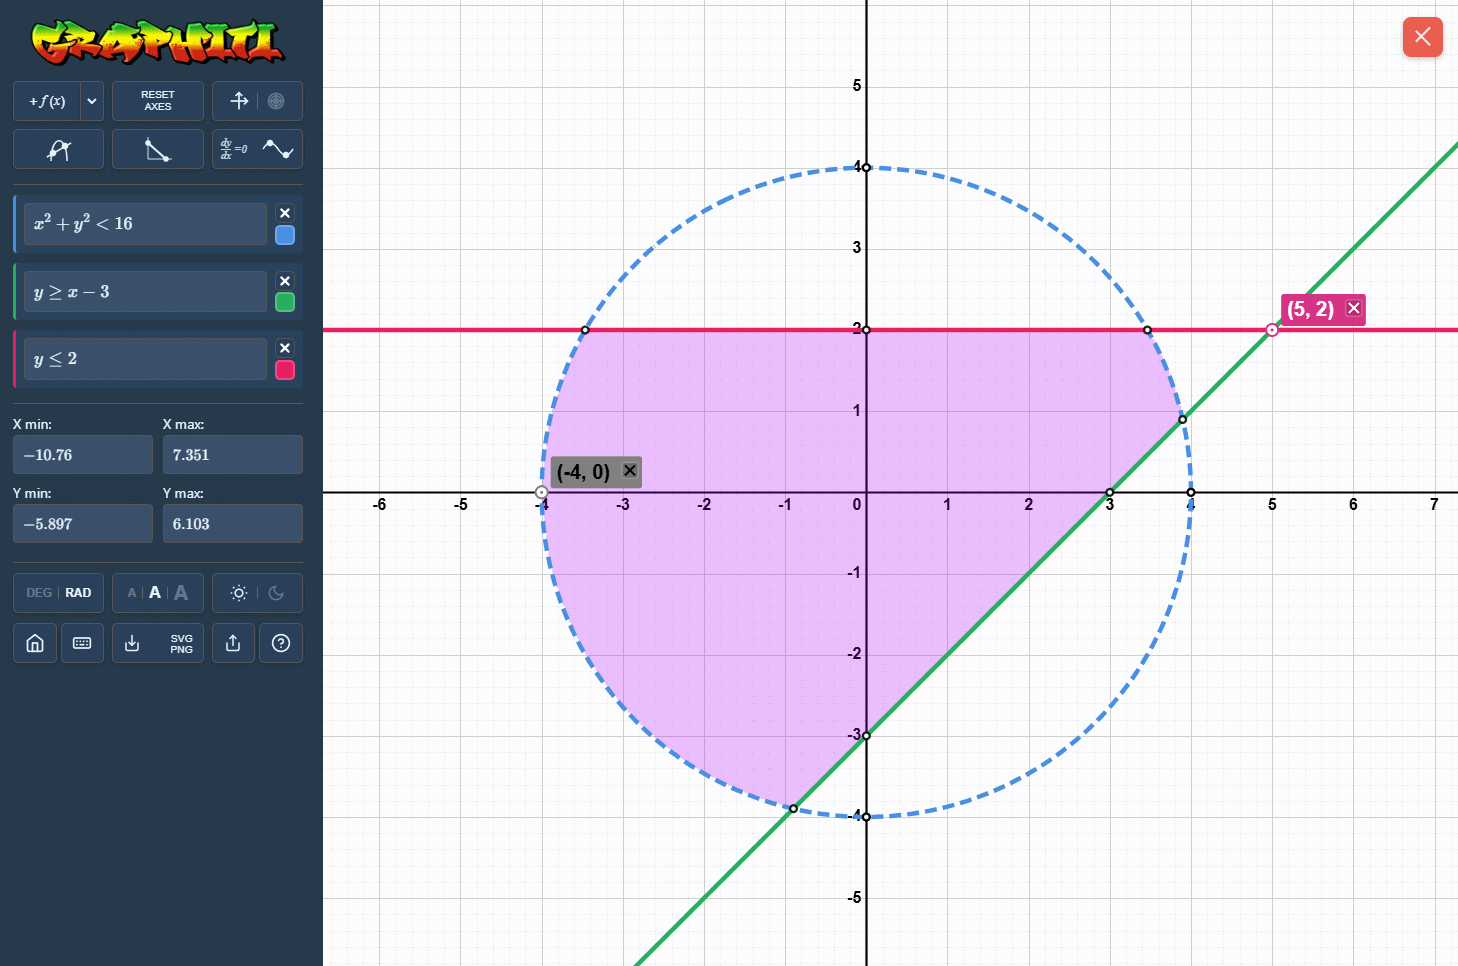The width and height of the screenshot is (1458, 966).
Task: Click the Graphiti logo
Action: click(x=158, y=42)
